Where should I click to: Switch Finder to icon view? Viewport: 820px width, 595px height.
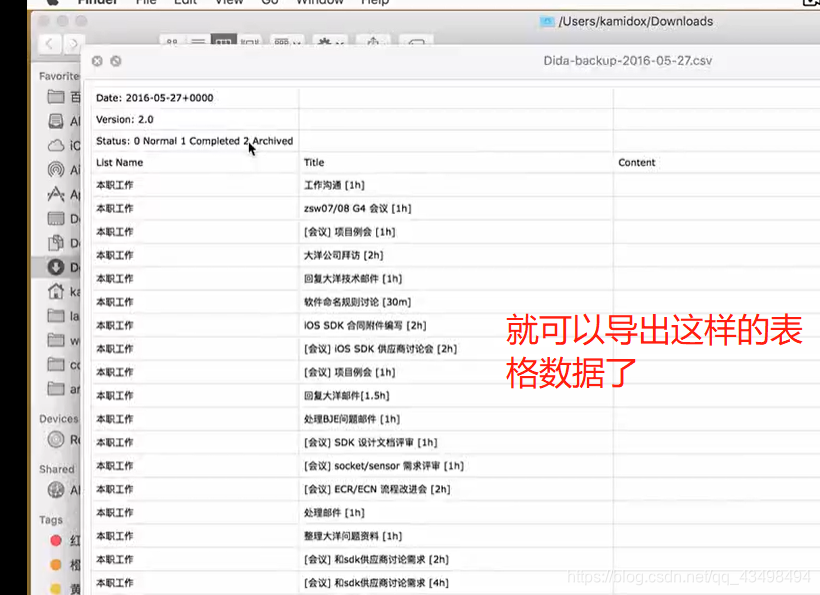point(172,41)
